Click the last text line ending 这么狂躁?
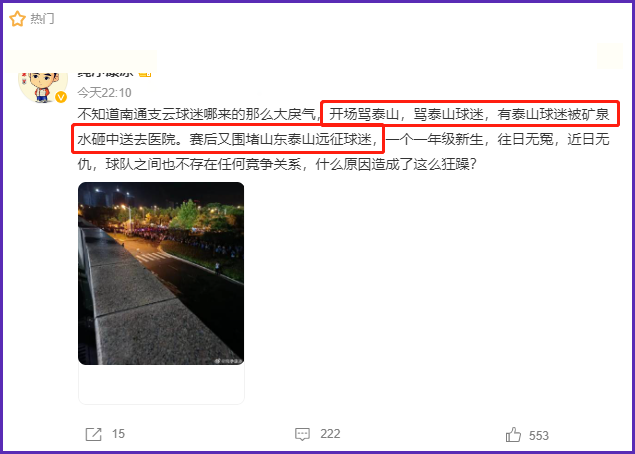The height and width of the screenshot is (454, 635). [277, 164]
